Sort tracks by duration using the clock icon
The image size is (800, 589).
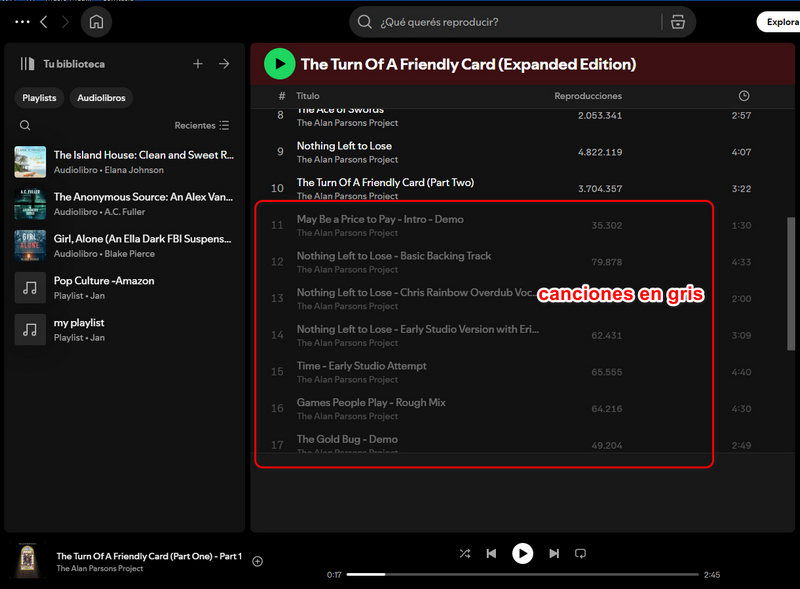(743, 95)
